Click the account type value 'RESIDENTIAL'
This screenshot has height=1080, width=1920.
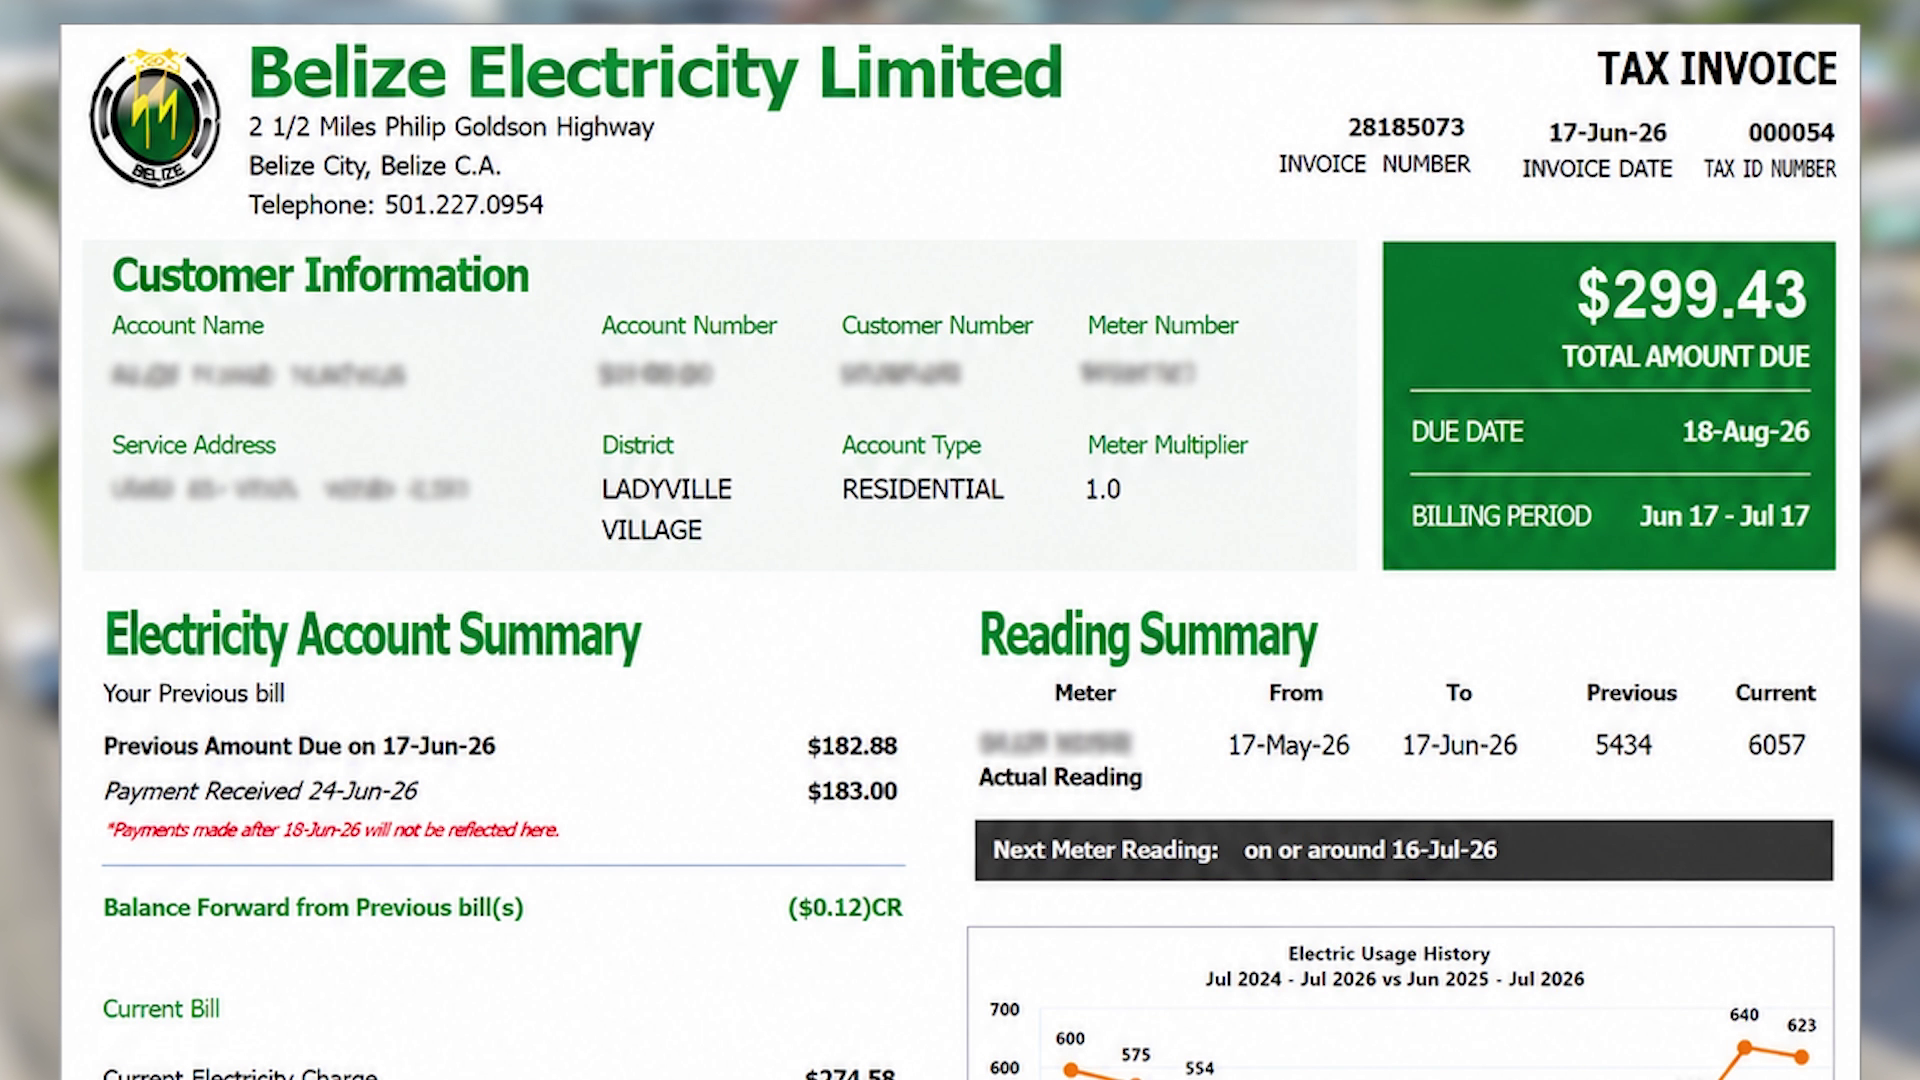tap(922, 489)
